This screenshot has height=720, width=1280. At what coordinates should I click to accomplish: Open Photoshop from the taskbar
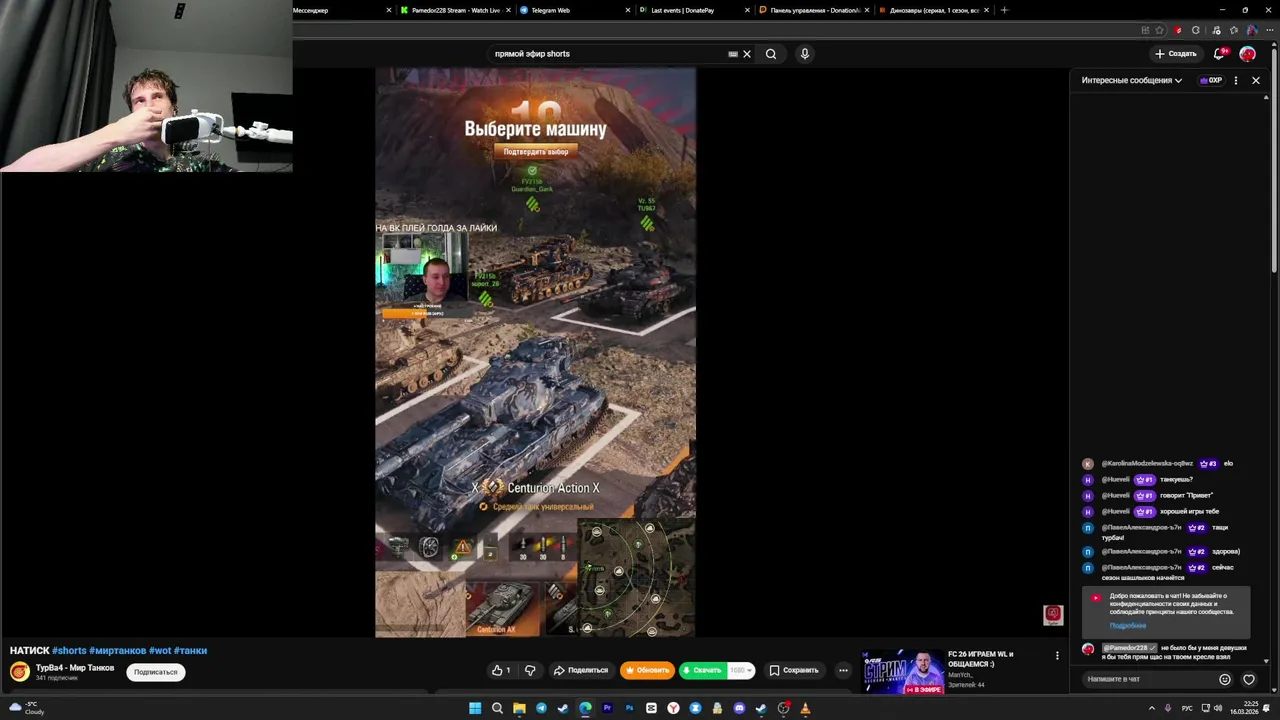coord(629,708)
